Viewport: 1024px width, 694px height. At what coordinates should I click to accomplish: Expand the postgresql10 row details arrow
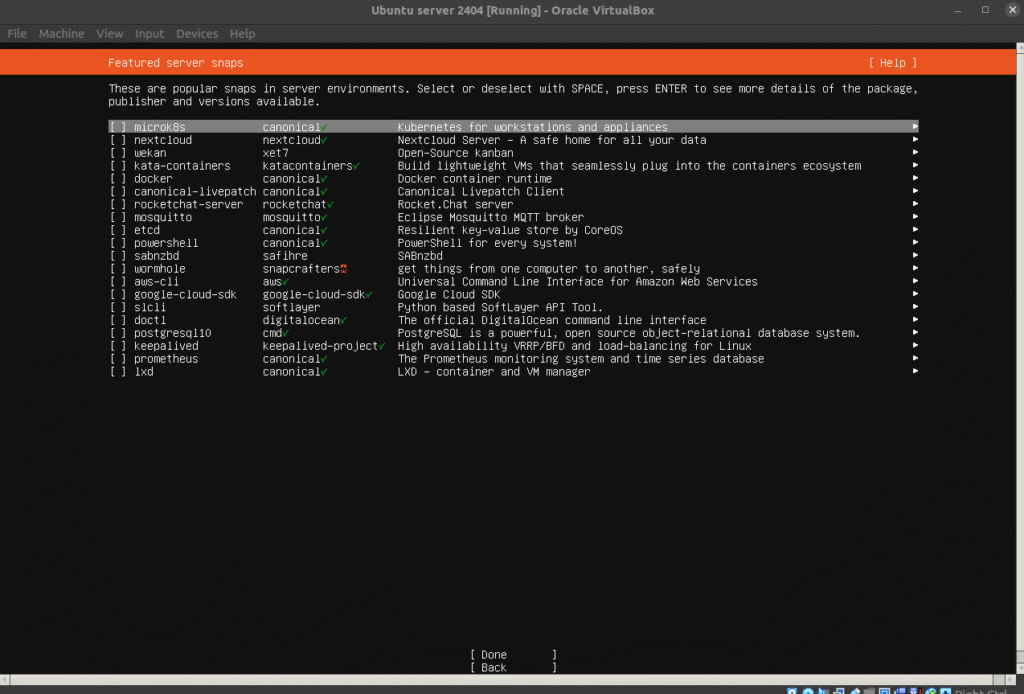coord(914,333)
